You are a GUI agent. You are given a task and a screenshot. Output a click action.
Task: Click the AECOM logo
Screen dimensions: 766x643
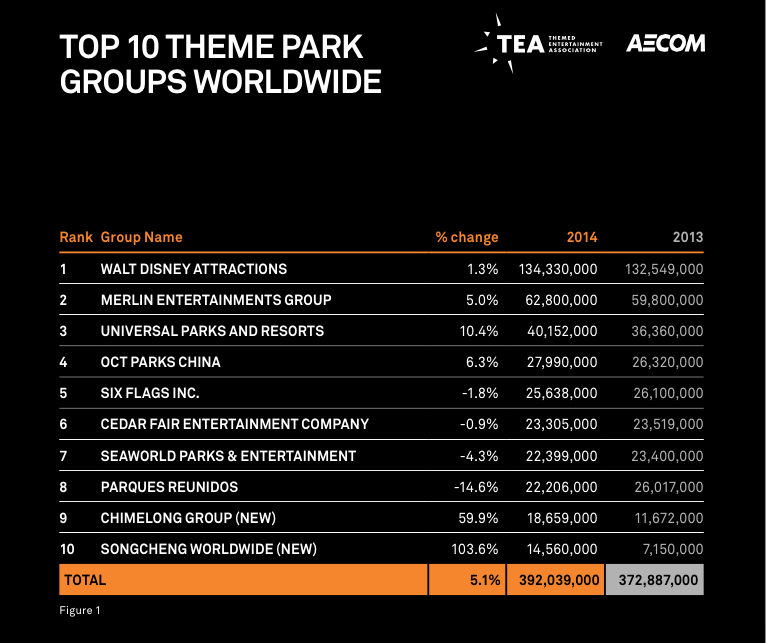coord(665,44)
